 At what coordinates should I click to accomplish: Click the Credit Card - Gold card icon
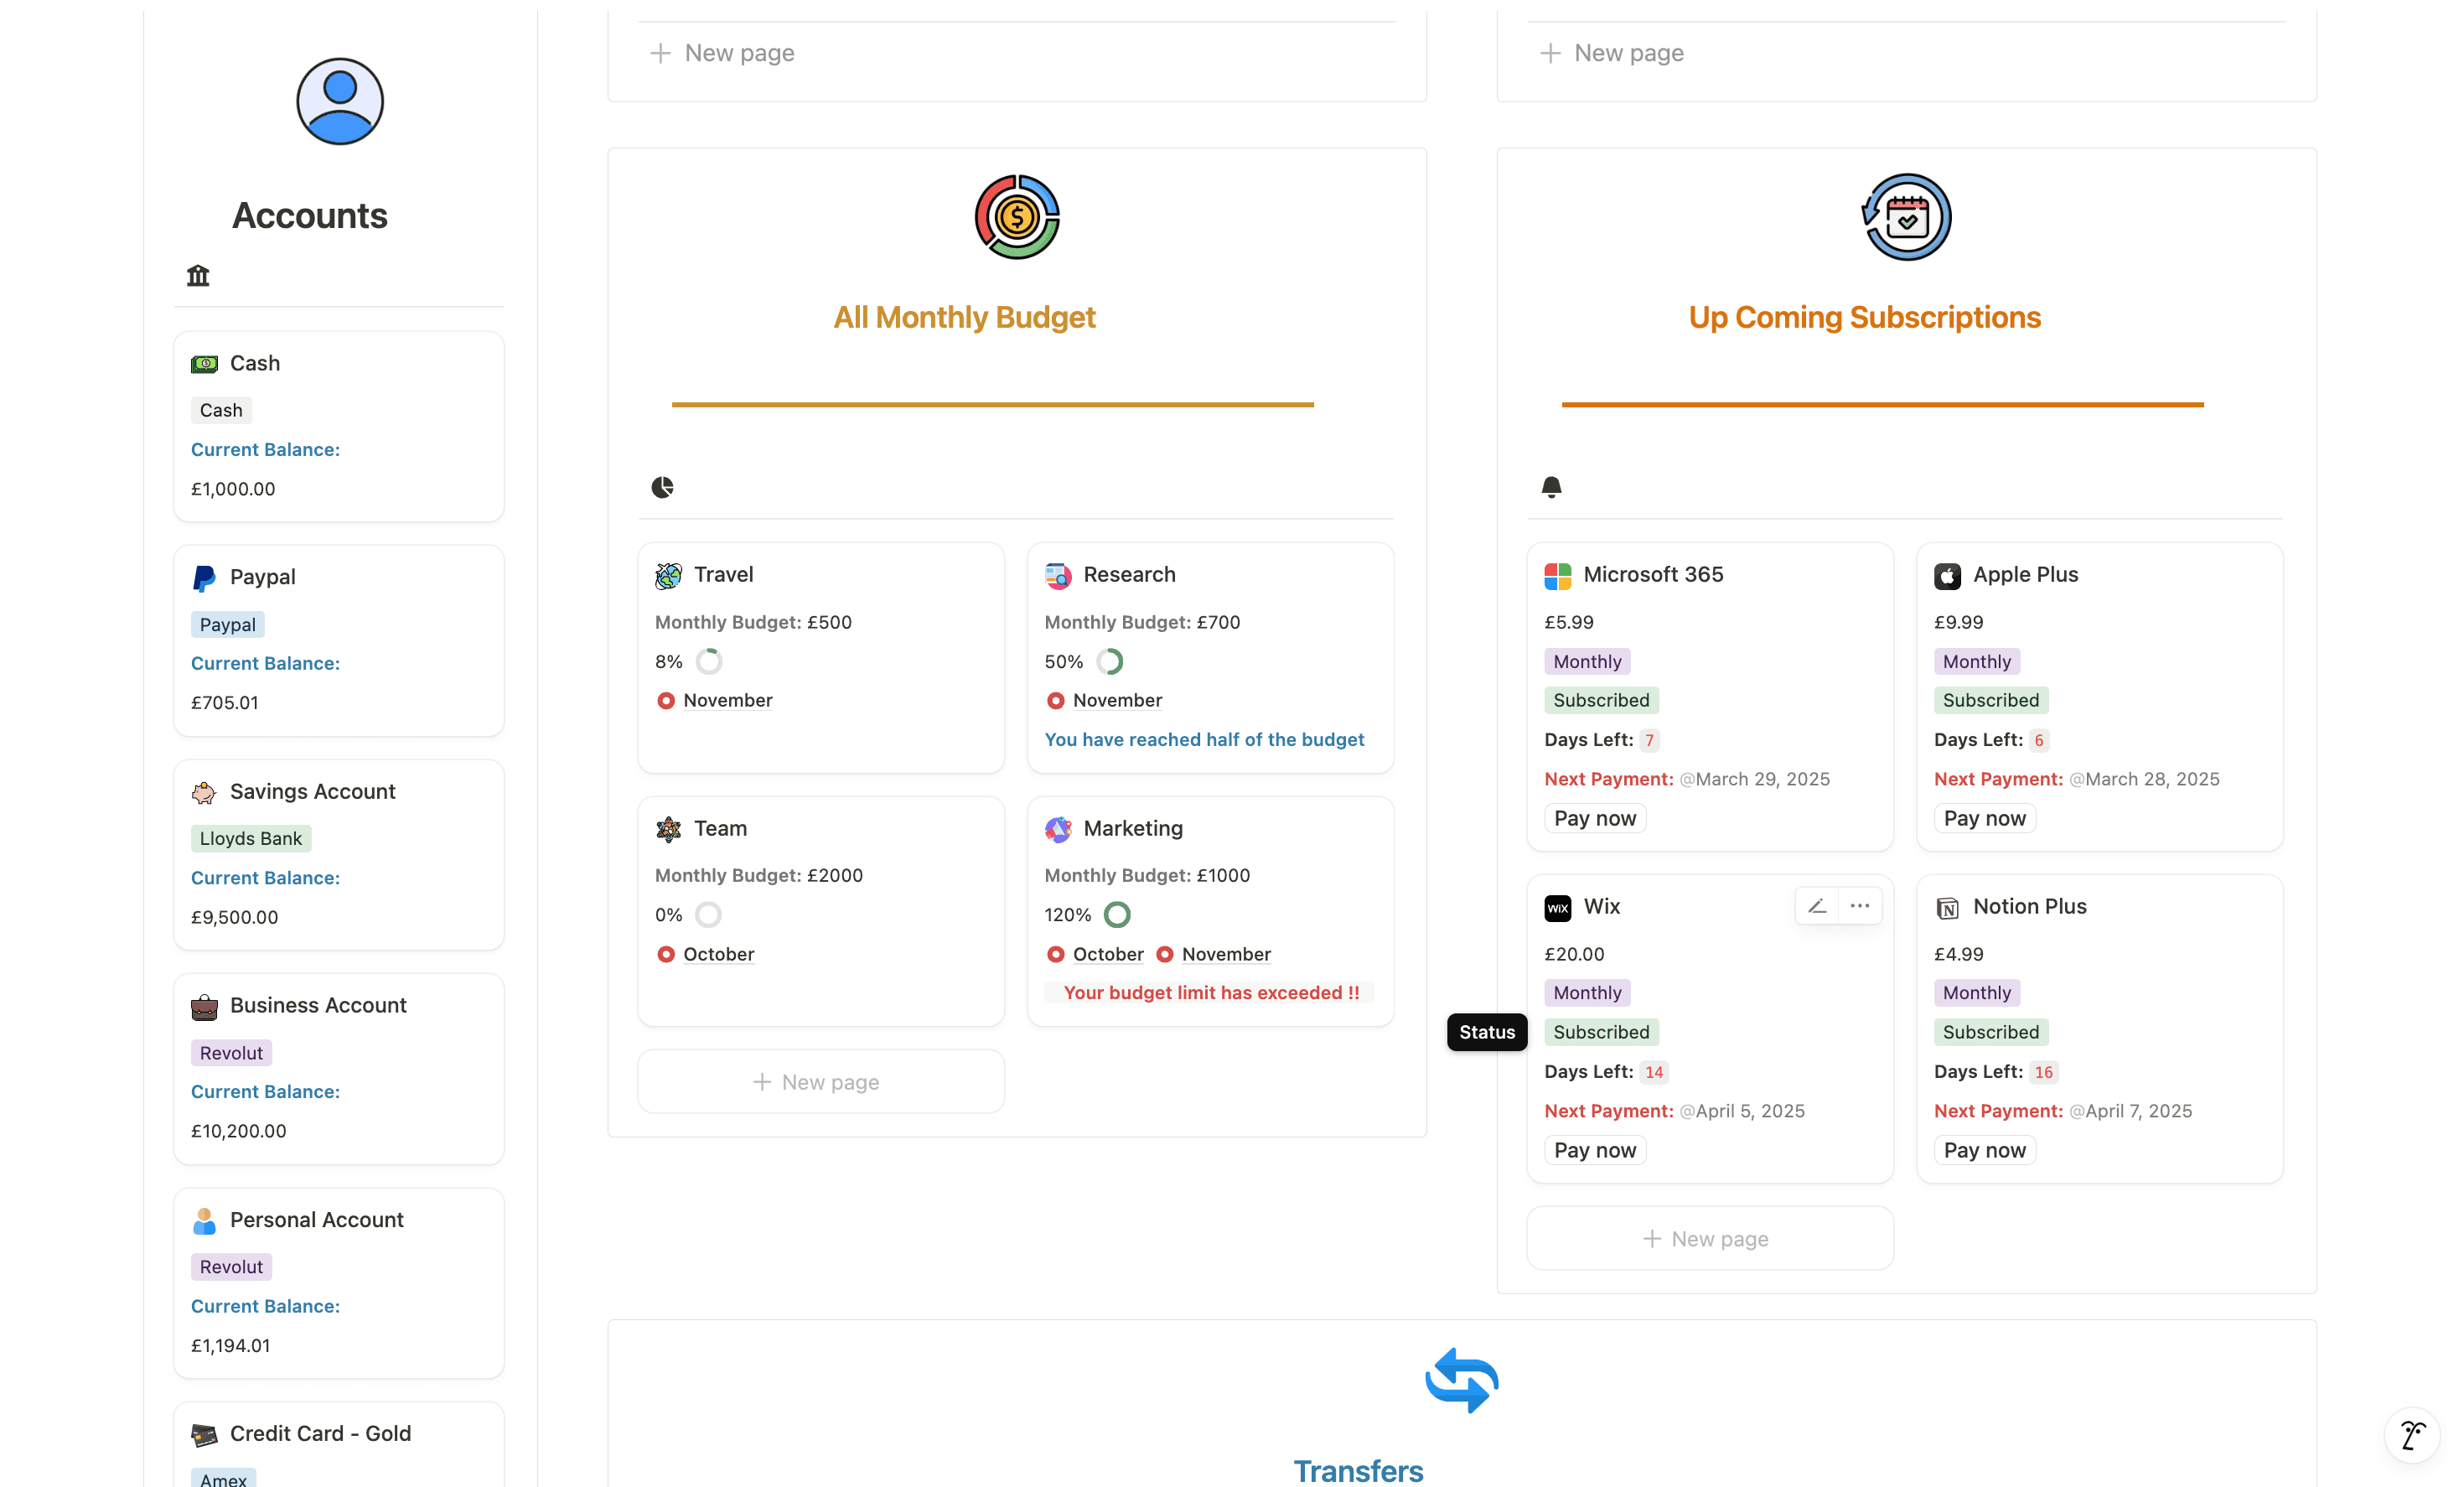tap(204, 1434)
